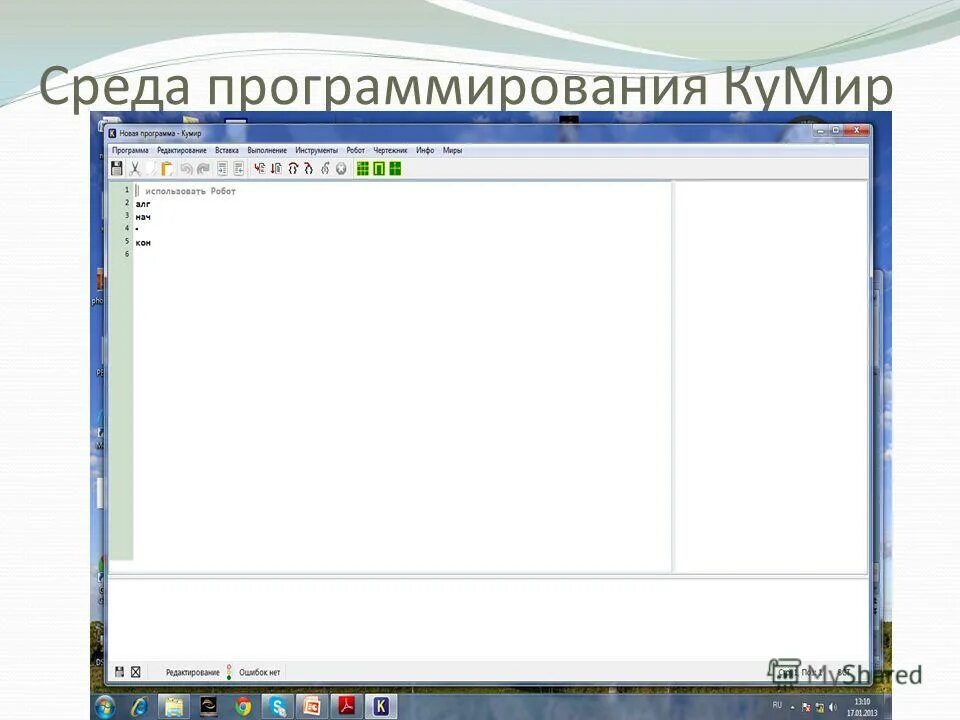
Task: Click the 'кон' keyword line
Action: (143, 242)
